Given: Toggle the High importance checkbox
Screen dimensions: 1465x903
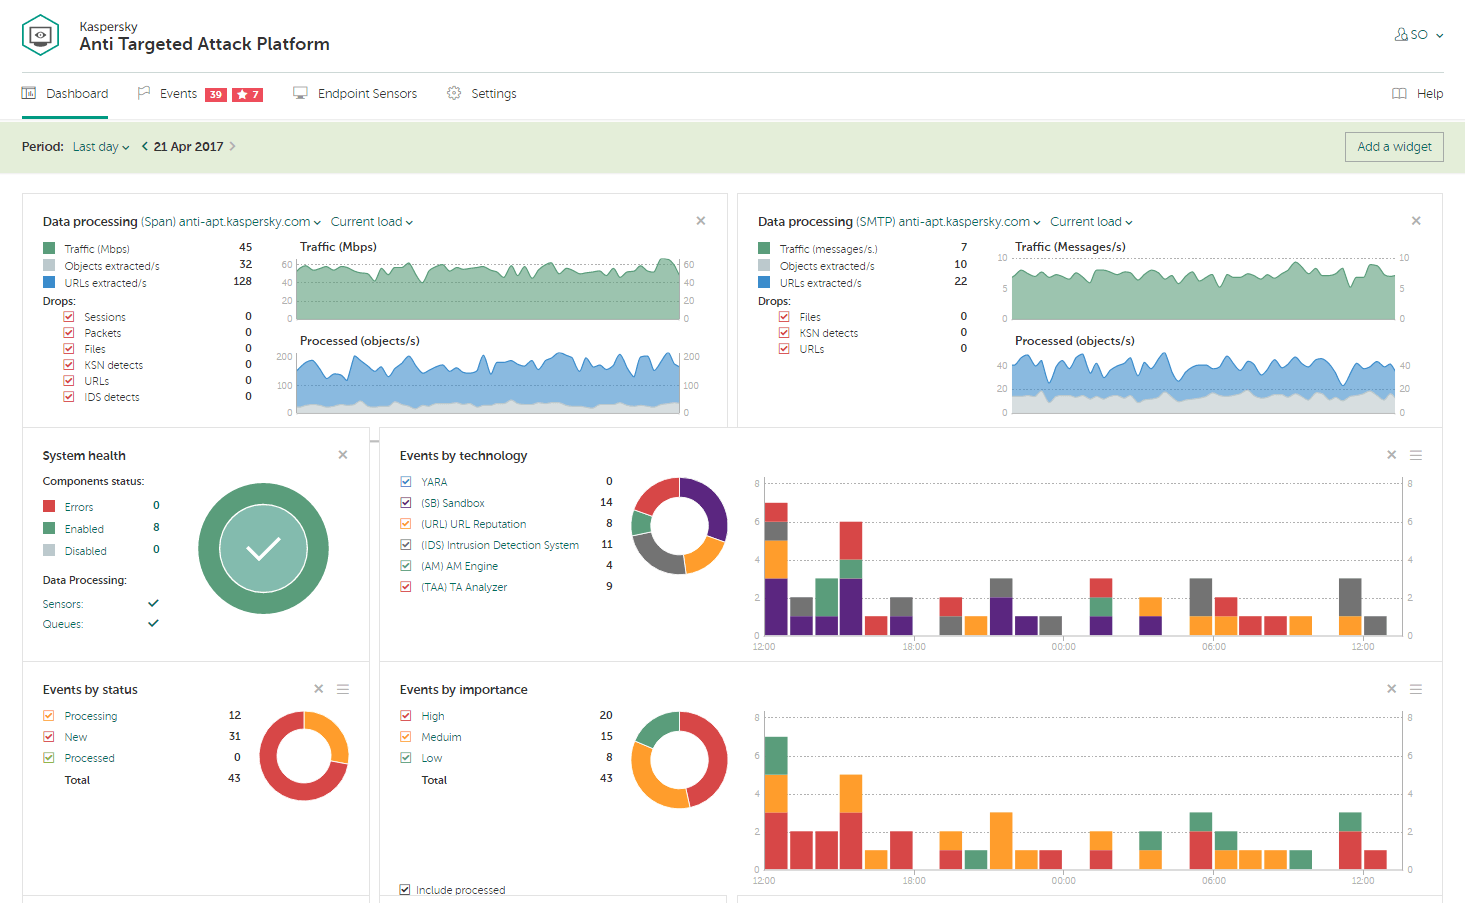Looking at the screenshot, I should (x=406, y=716).
